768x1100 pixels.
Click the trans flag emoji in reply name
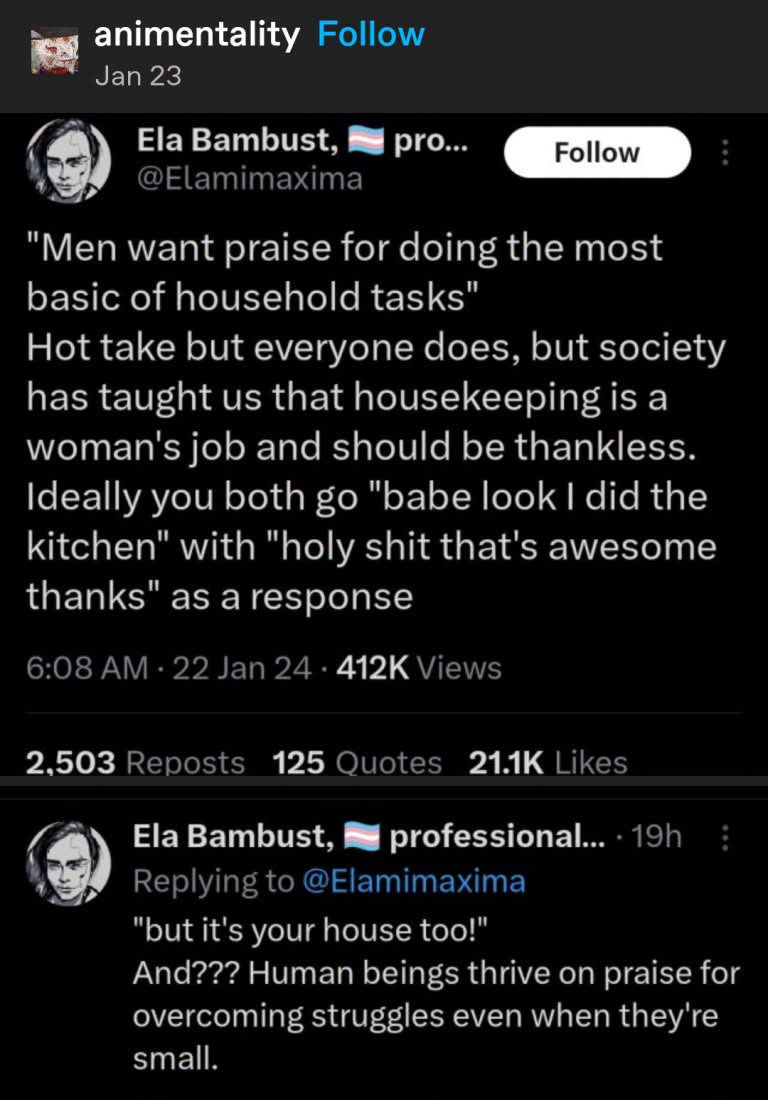point(362,838)
